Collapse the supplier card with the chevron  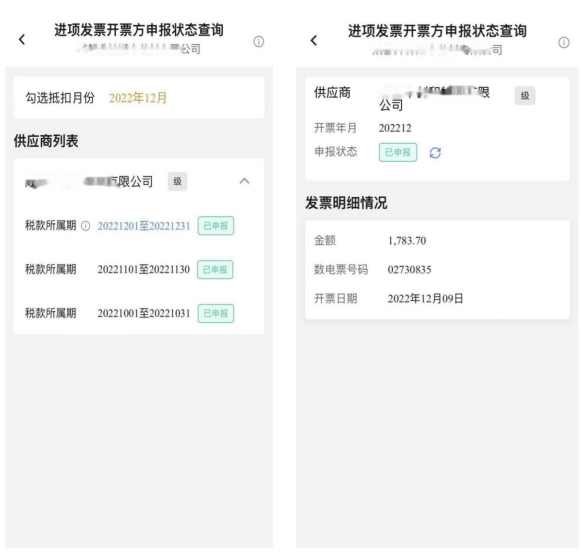pyautogui.click(x=244, y=181)
